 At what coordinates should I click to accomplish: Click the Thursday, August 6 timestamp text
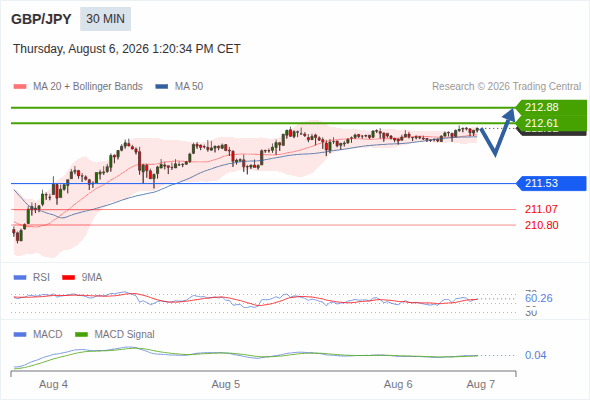(x=127, y=49)
